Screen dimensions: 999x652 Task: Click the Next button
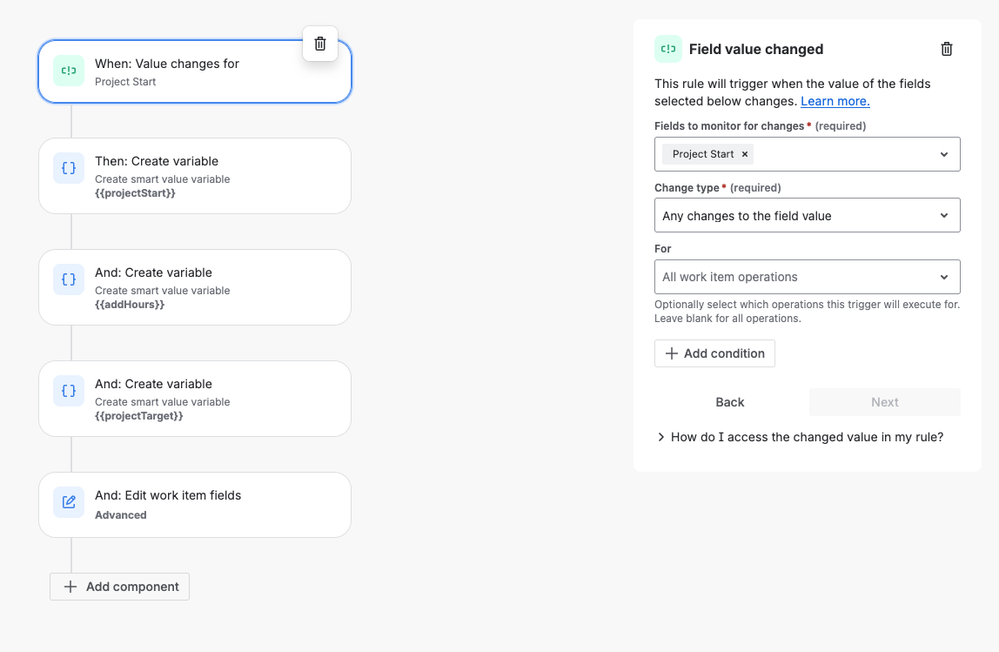coord(884,402)
